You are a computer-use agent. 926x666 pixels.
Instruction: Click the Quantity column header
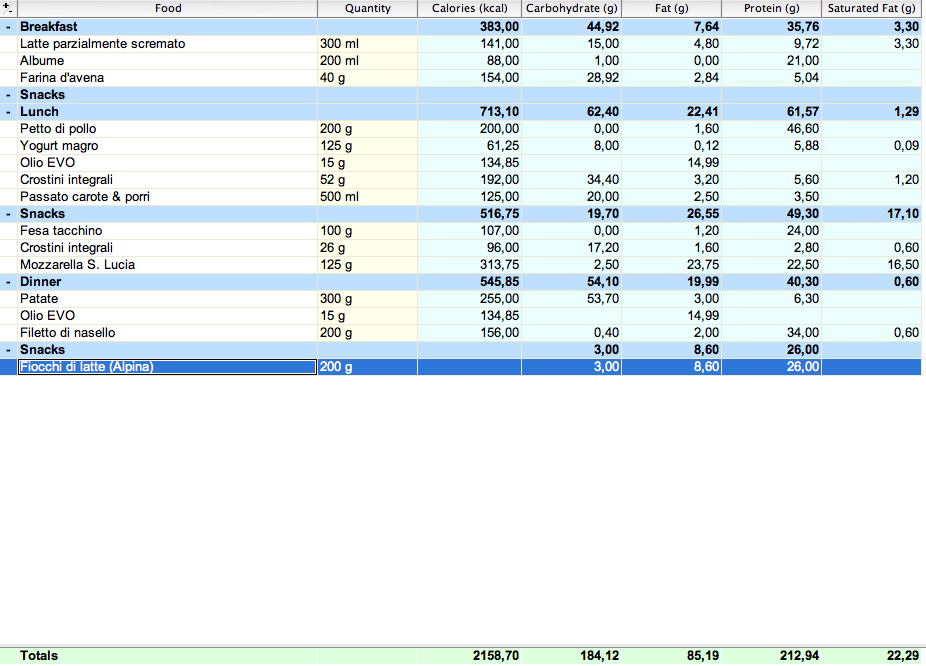coord(367,8)
